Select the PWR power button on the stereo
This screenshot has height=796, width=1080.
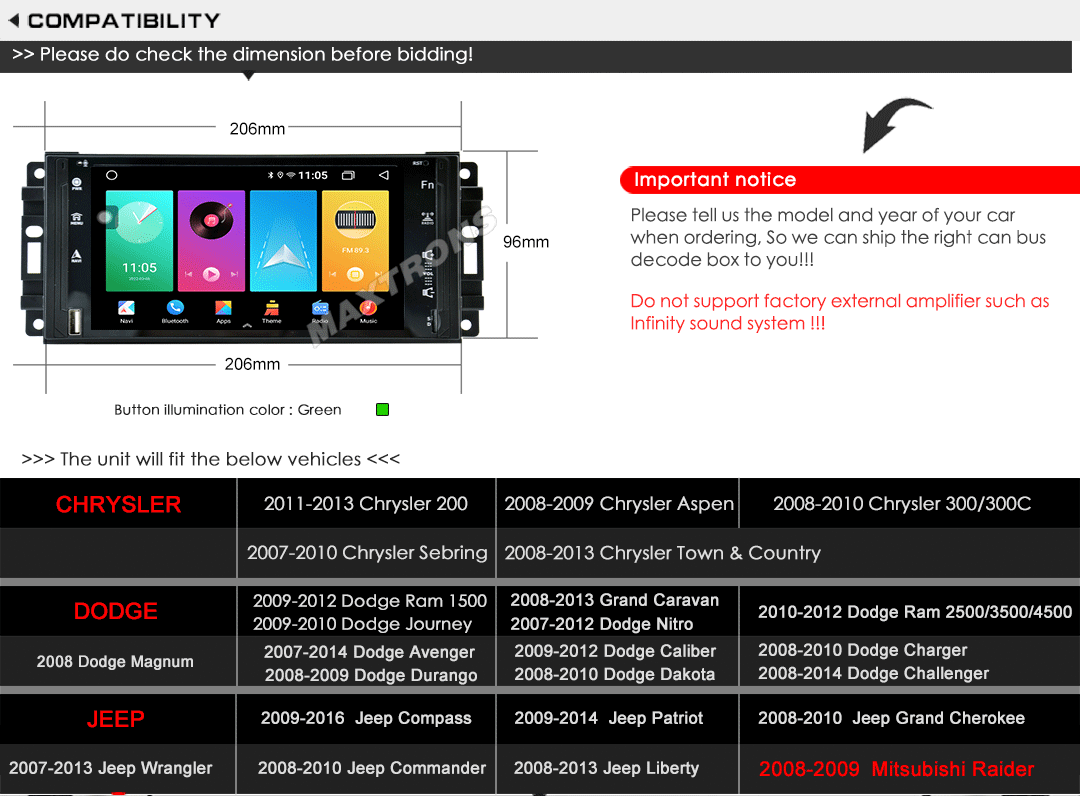tap(76, 184)
